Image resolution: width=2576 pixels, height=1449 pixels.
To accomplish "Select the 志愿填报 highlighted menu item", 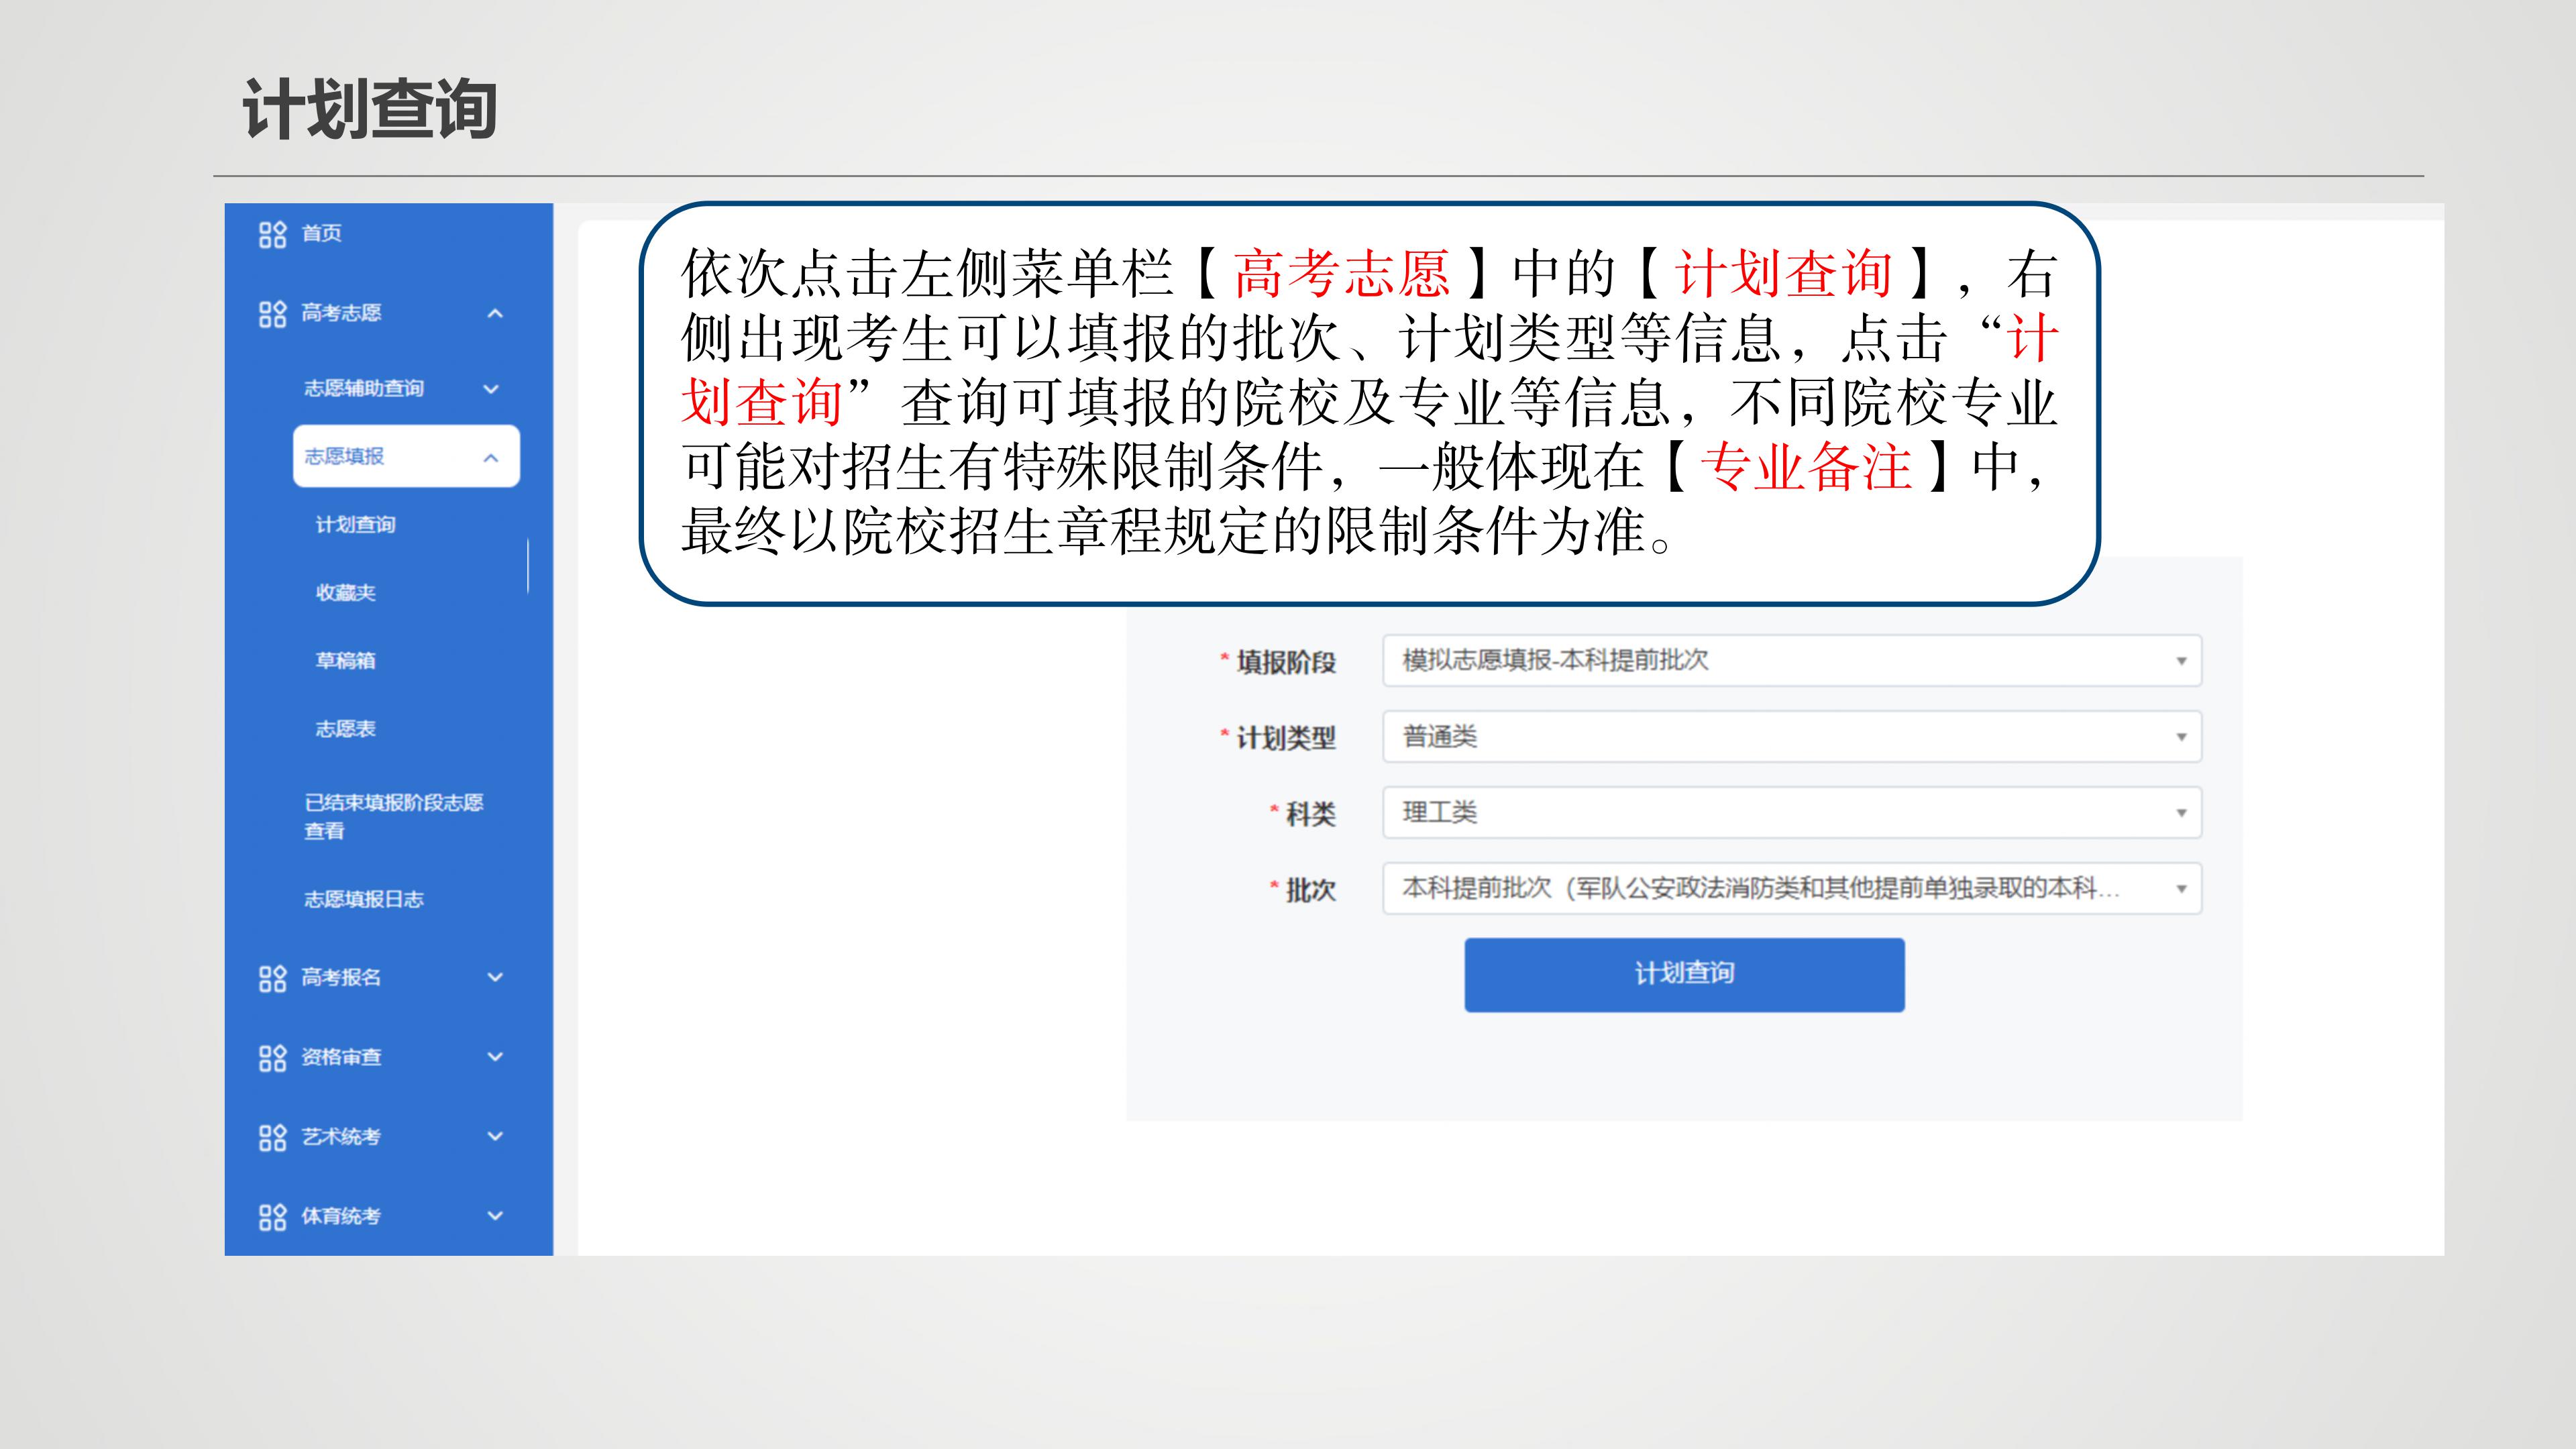I will tap(406, 456).
